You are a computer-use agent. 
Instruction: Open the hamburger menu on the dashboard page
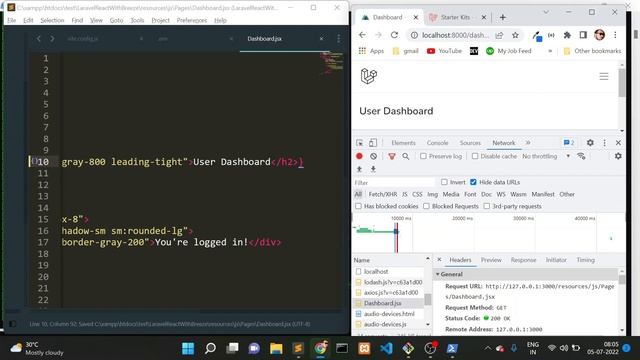604,76
